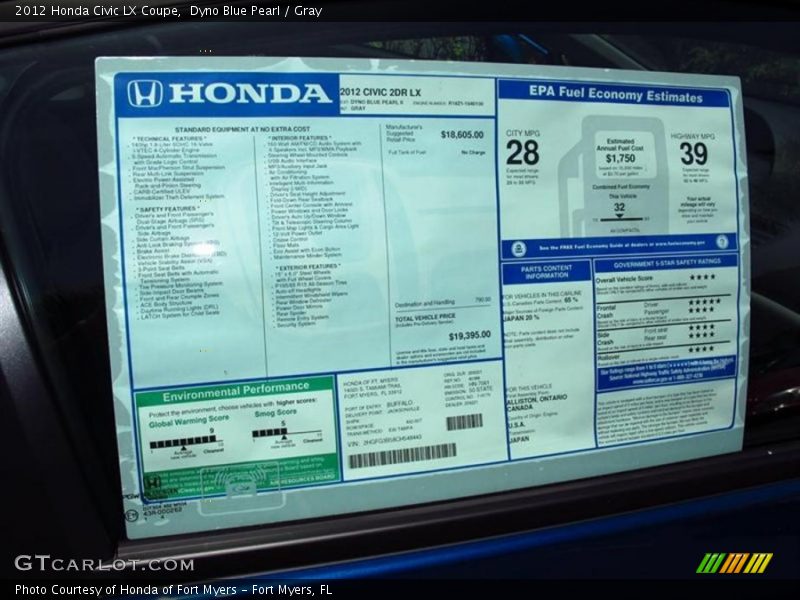Click the 'PARTS CONTENT INFORMATION' header
Screen dimensions: 800x600
coord(546,271)
